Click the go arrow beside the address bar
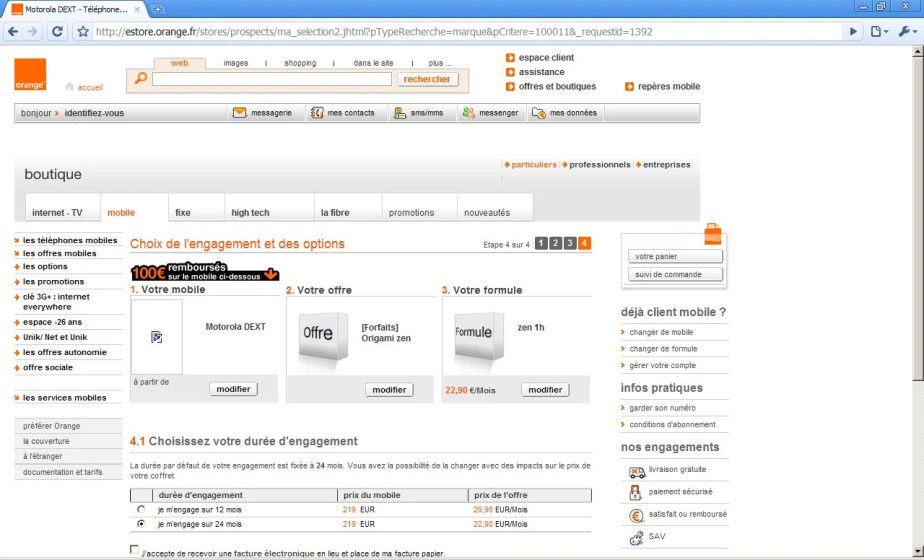The image size is (924, 560). [853, 32]
